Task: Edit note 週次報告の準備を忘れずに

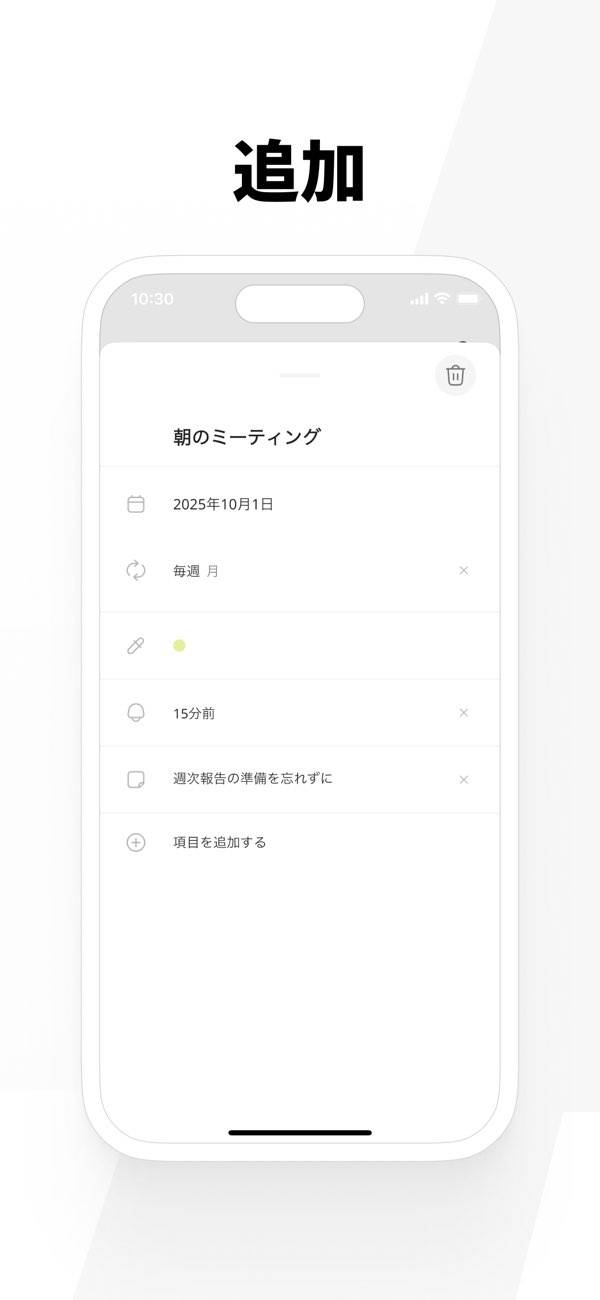Action: 252,779
